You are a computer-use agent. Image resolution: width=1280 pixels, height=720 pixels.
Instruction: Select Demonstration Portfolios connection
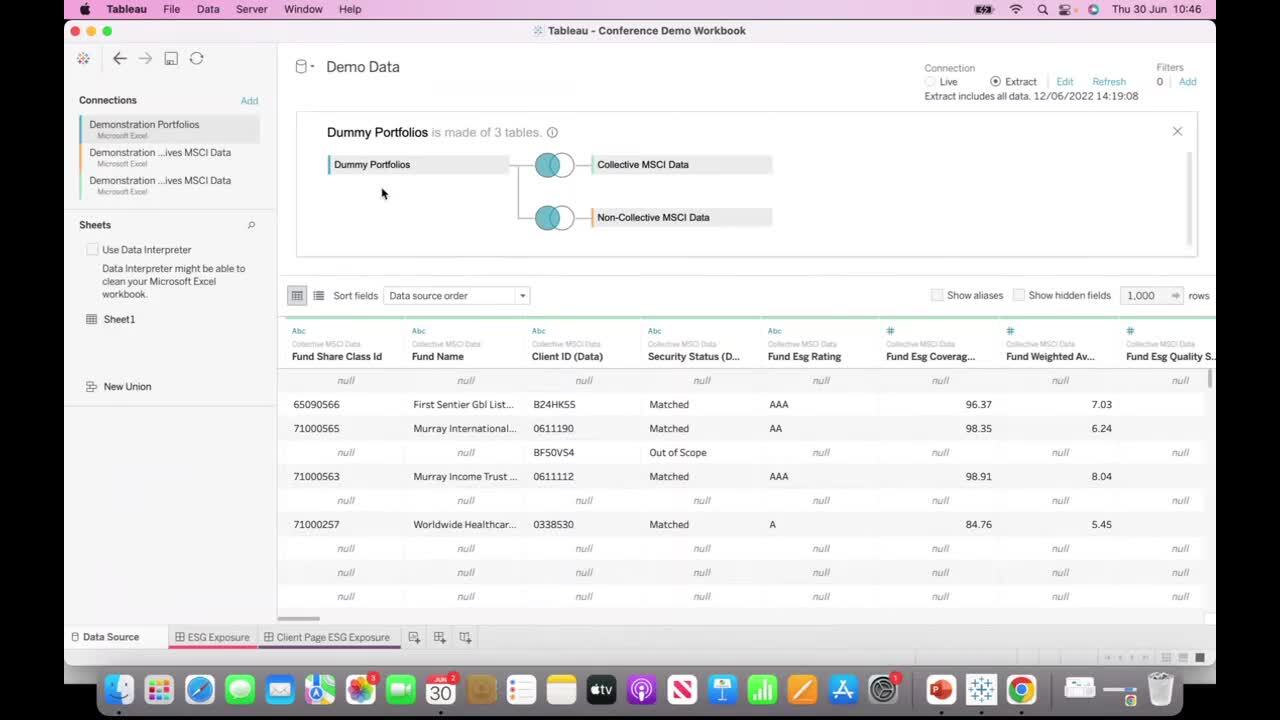pos(169,128)
